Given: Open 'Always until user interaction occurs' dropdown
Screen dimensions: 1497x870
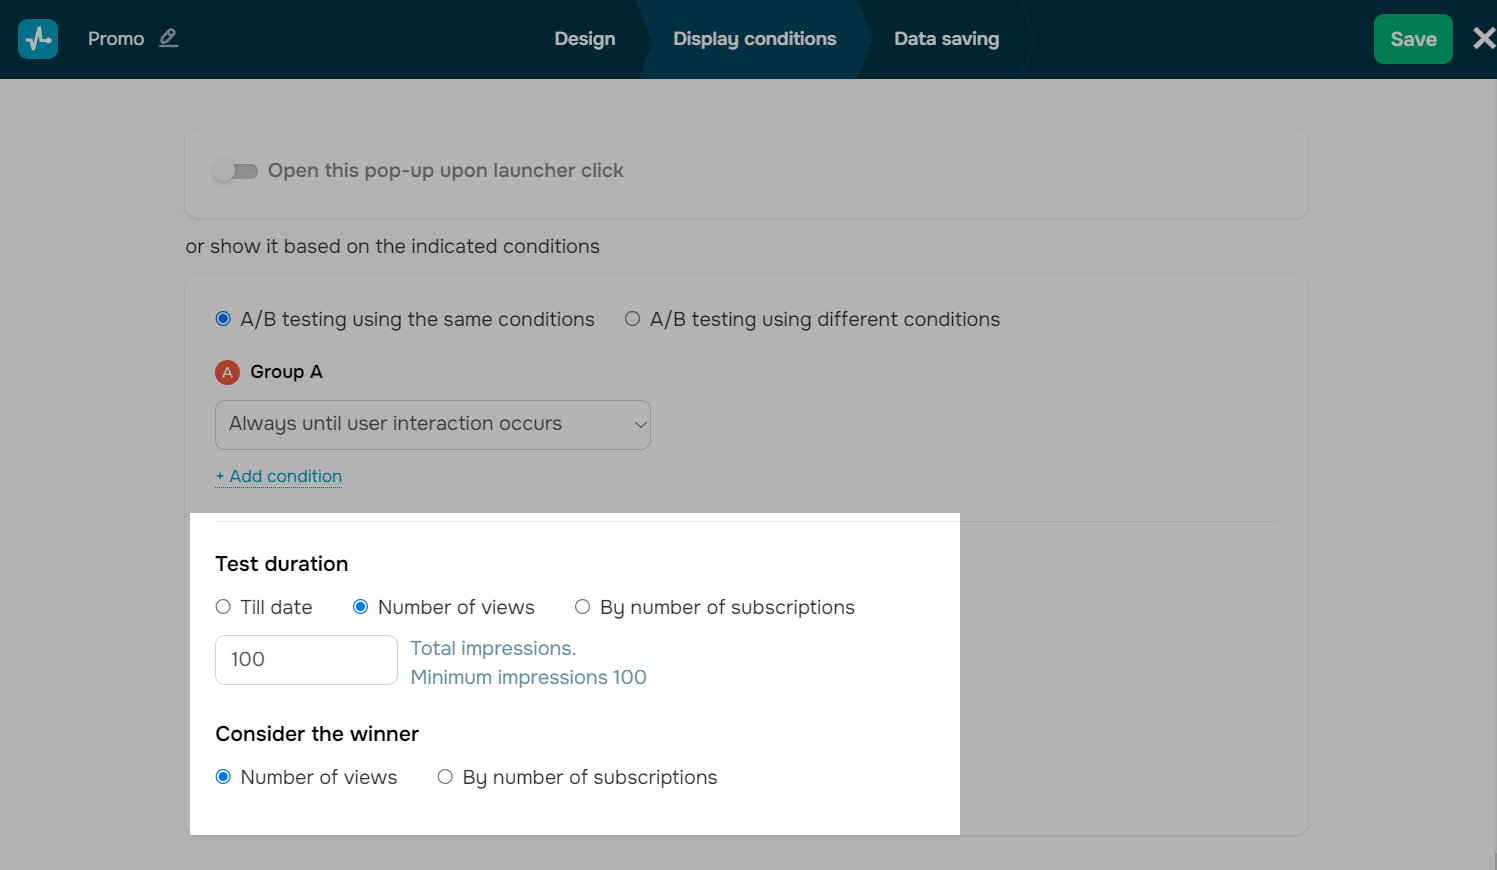Looking at the screenshot, I should pyautogui.click(x=420, y=424).
